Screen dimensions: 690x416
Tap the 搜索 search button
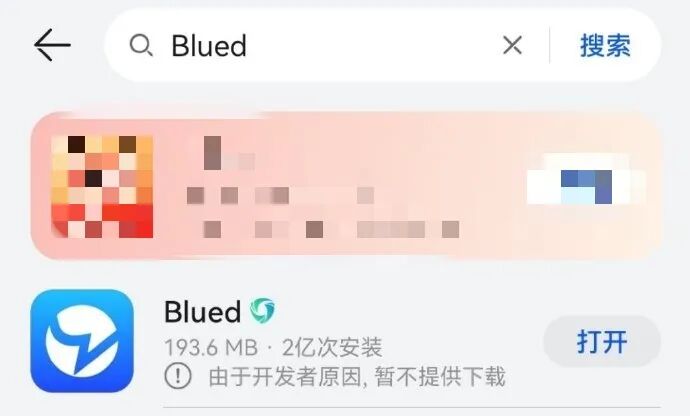click(605, 45)
